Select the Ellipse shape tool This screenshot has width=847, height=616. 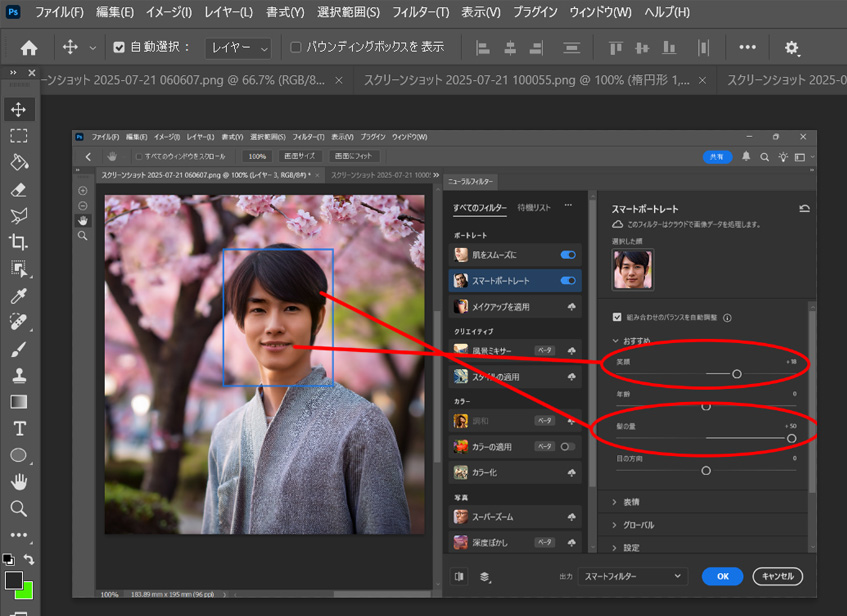(19, 456)
